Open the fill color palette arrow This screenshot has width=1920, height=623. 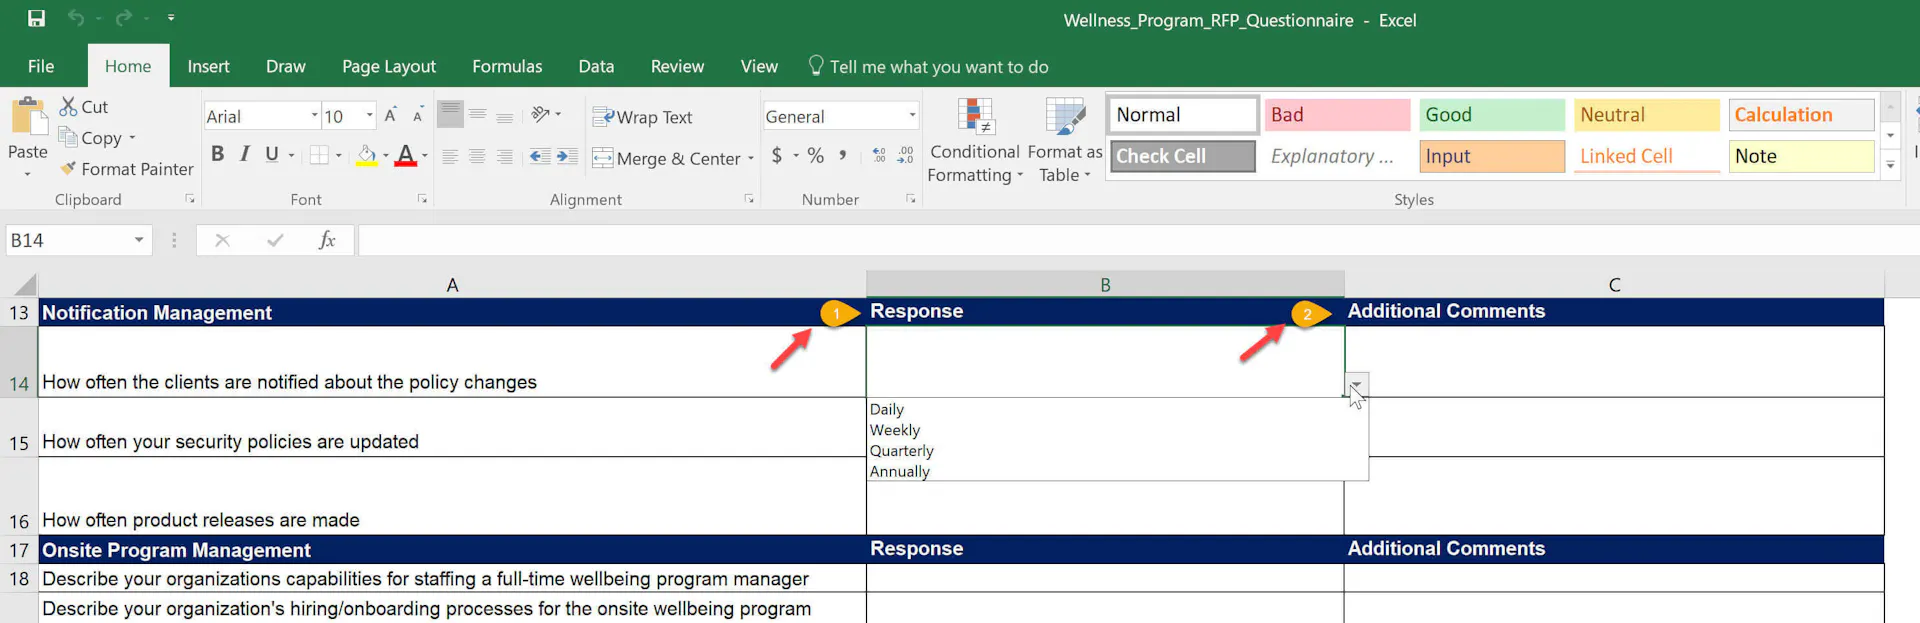coord(386,155)
